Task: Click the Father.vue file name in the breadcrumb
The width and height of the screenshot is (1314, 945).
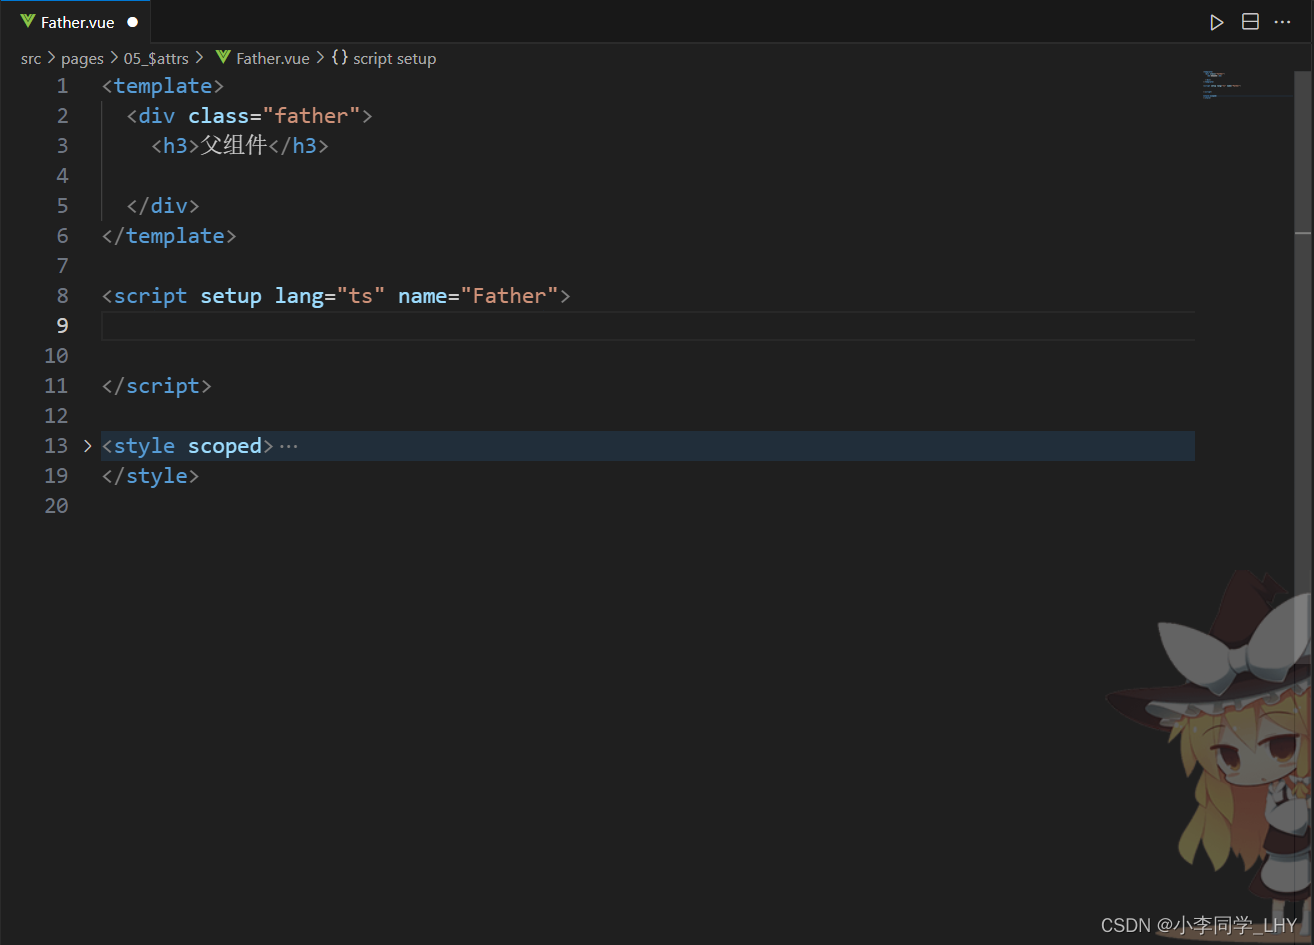Action: tap(272, 59)
